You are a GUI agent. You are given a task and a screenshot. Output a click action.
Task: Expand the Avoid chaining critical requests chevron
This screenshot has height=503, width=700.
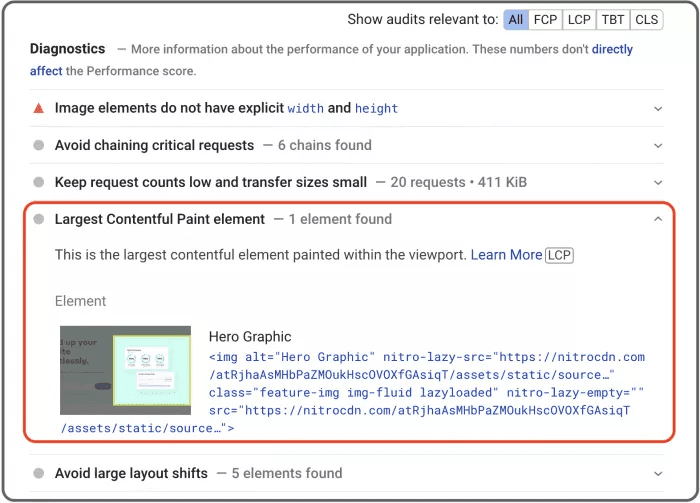tap(657, 145)
